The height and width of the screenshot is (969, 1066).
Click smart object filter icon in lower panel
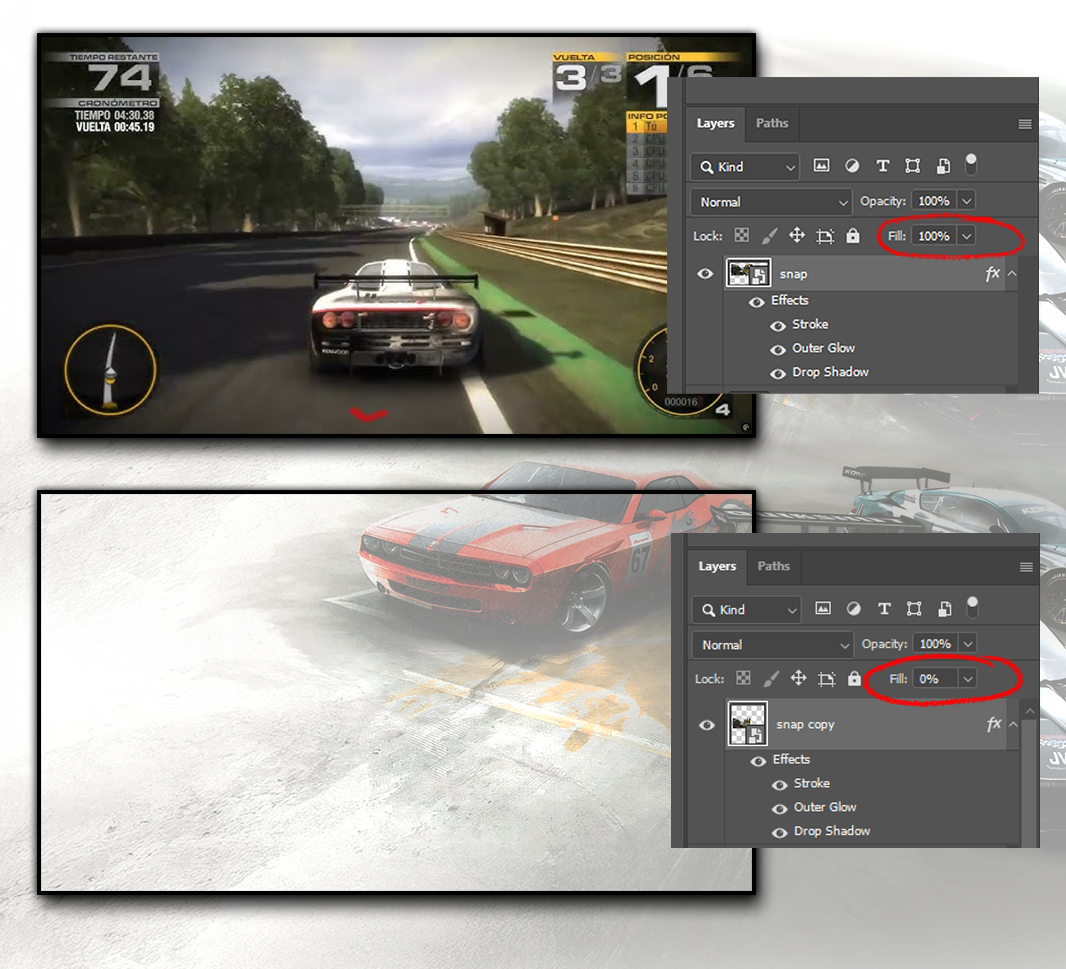pos(944,610)
